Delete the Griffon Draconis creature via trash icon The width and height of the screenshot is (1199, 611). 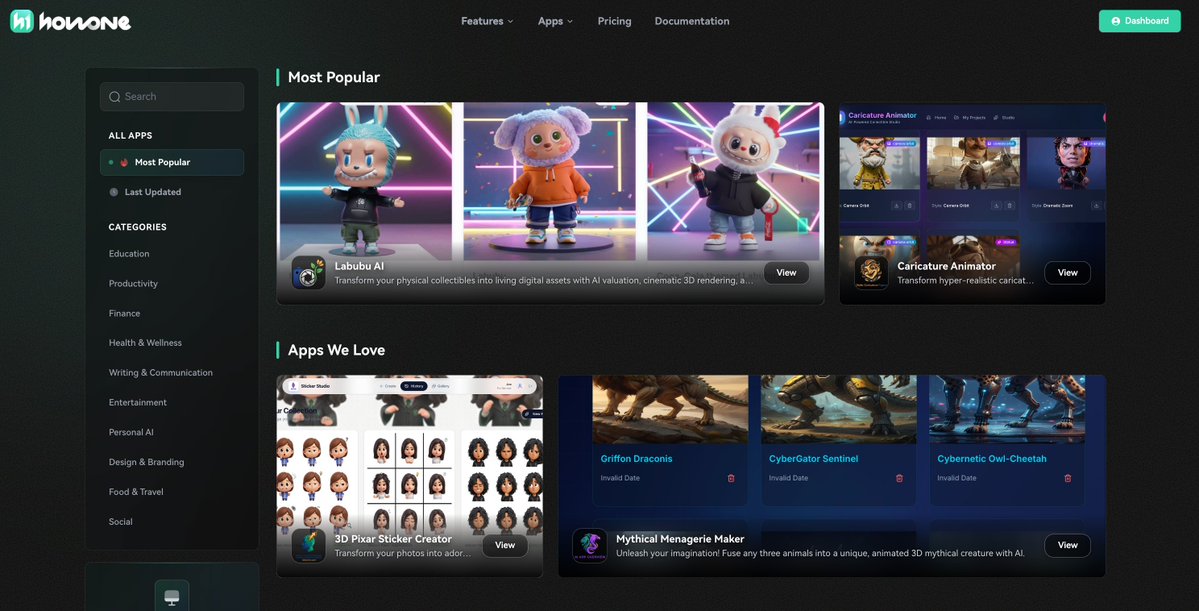tap(731, 478)
